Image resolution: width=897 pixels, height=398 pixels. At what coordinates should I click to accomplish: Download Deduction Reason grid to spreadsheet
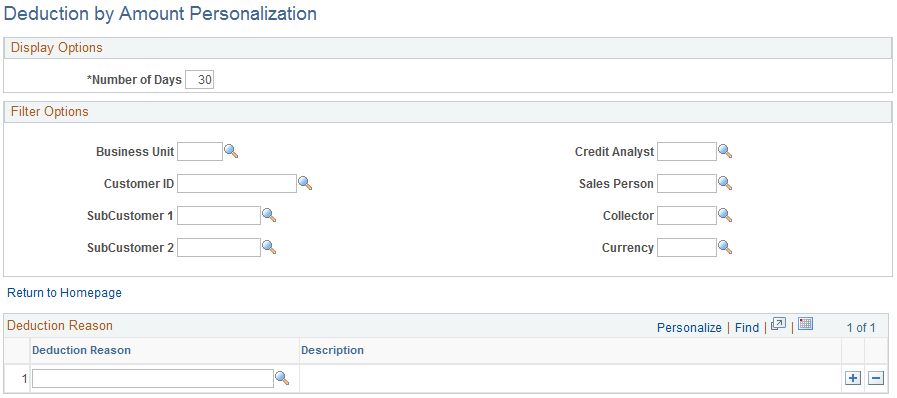pos(805,324)
